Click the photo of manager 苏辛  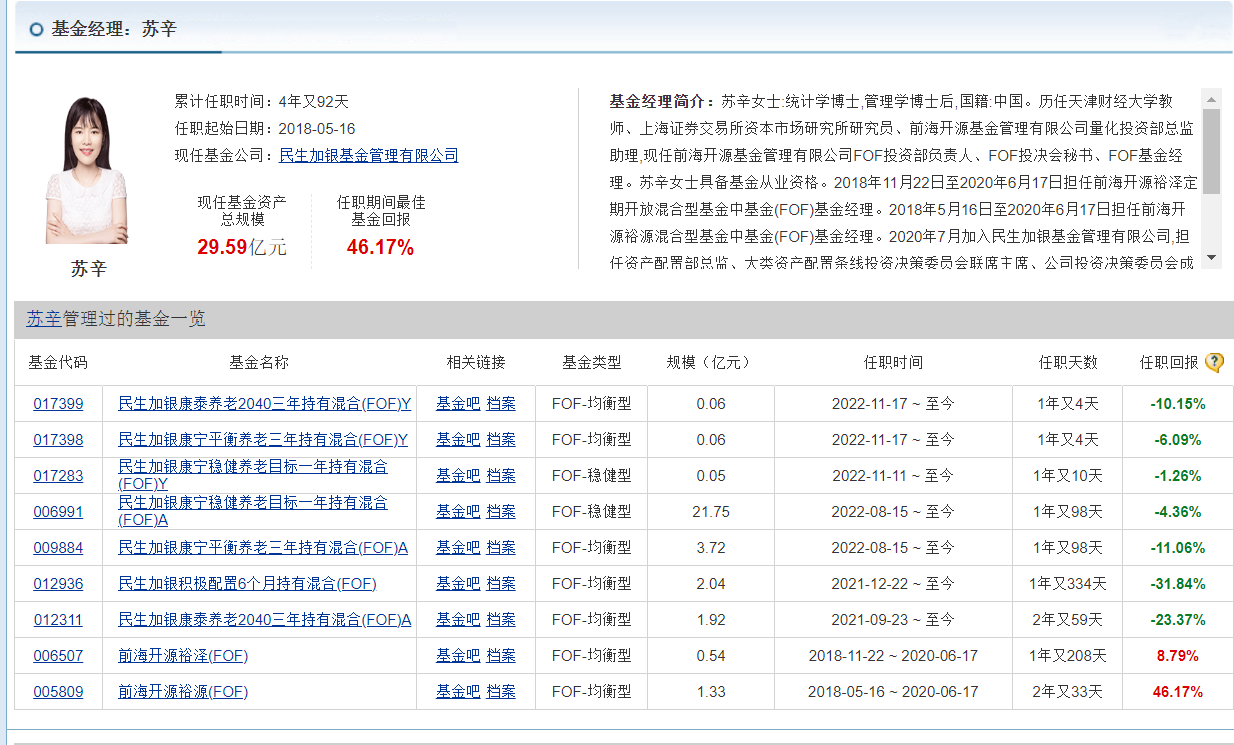(x=86, y=171)
